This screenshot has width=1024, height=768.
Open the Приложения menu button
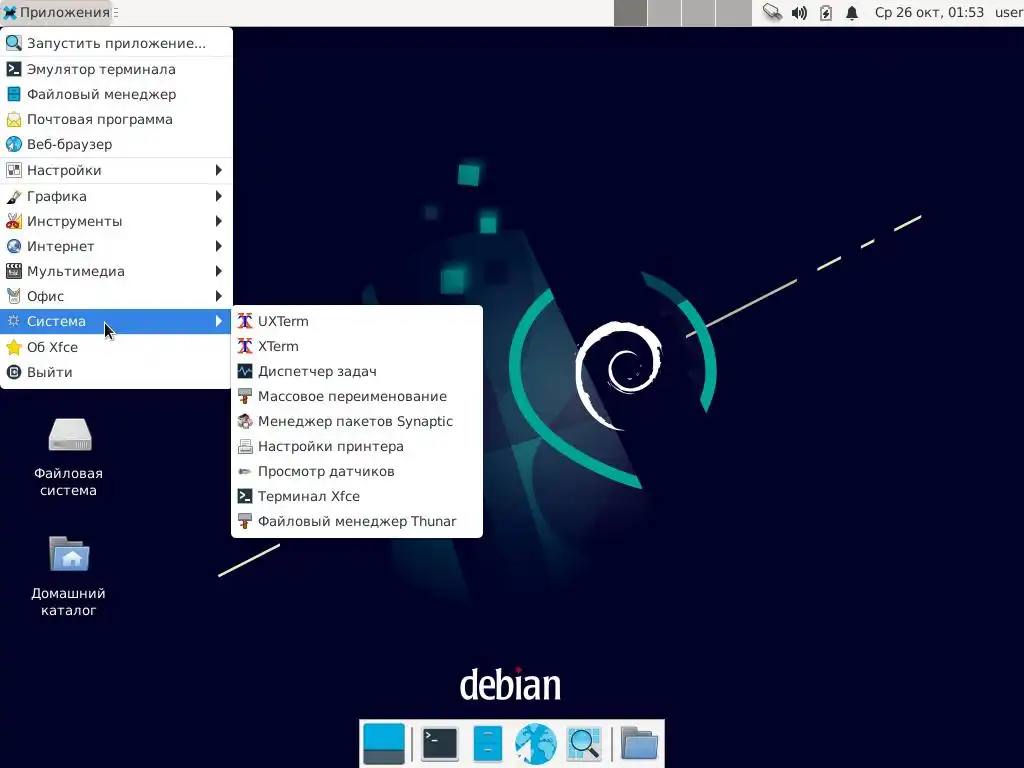click(56, 12)
